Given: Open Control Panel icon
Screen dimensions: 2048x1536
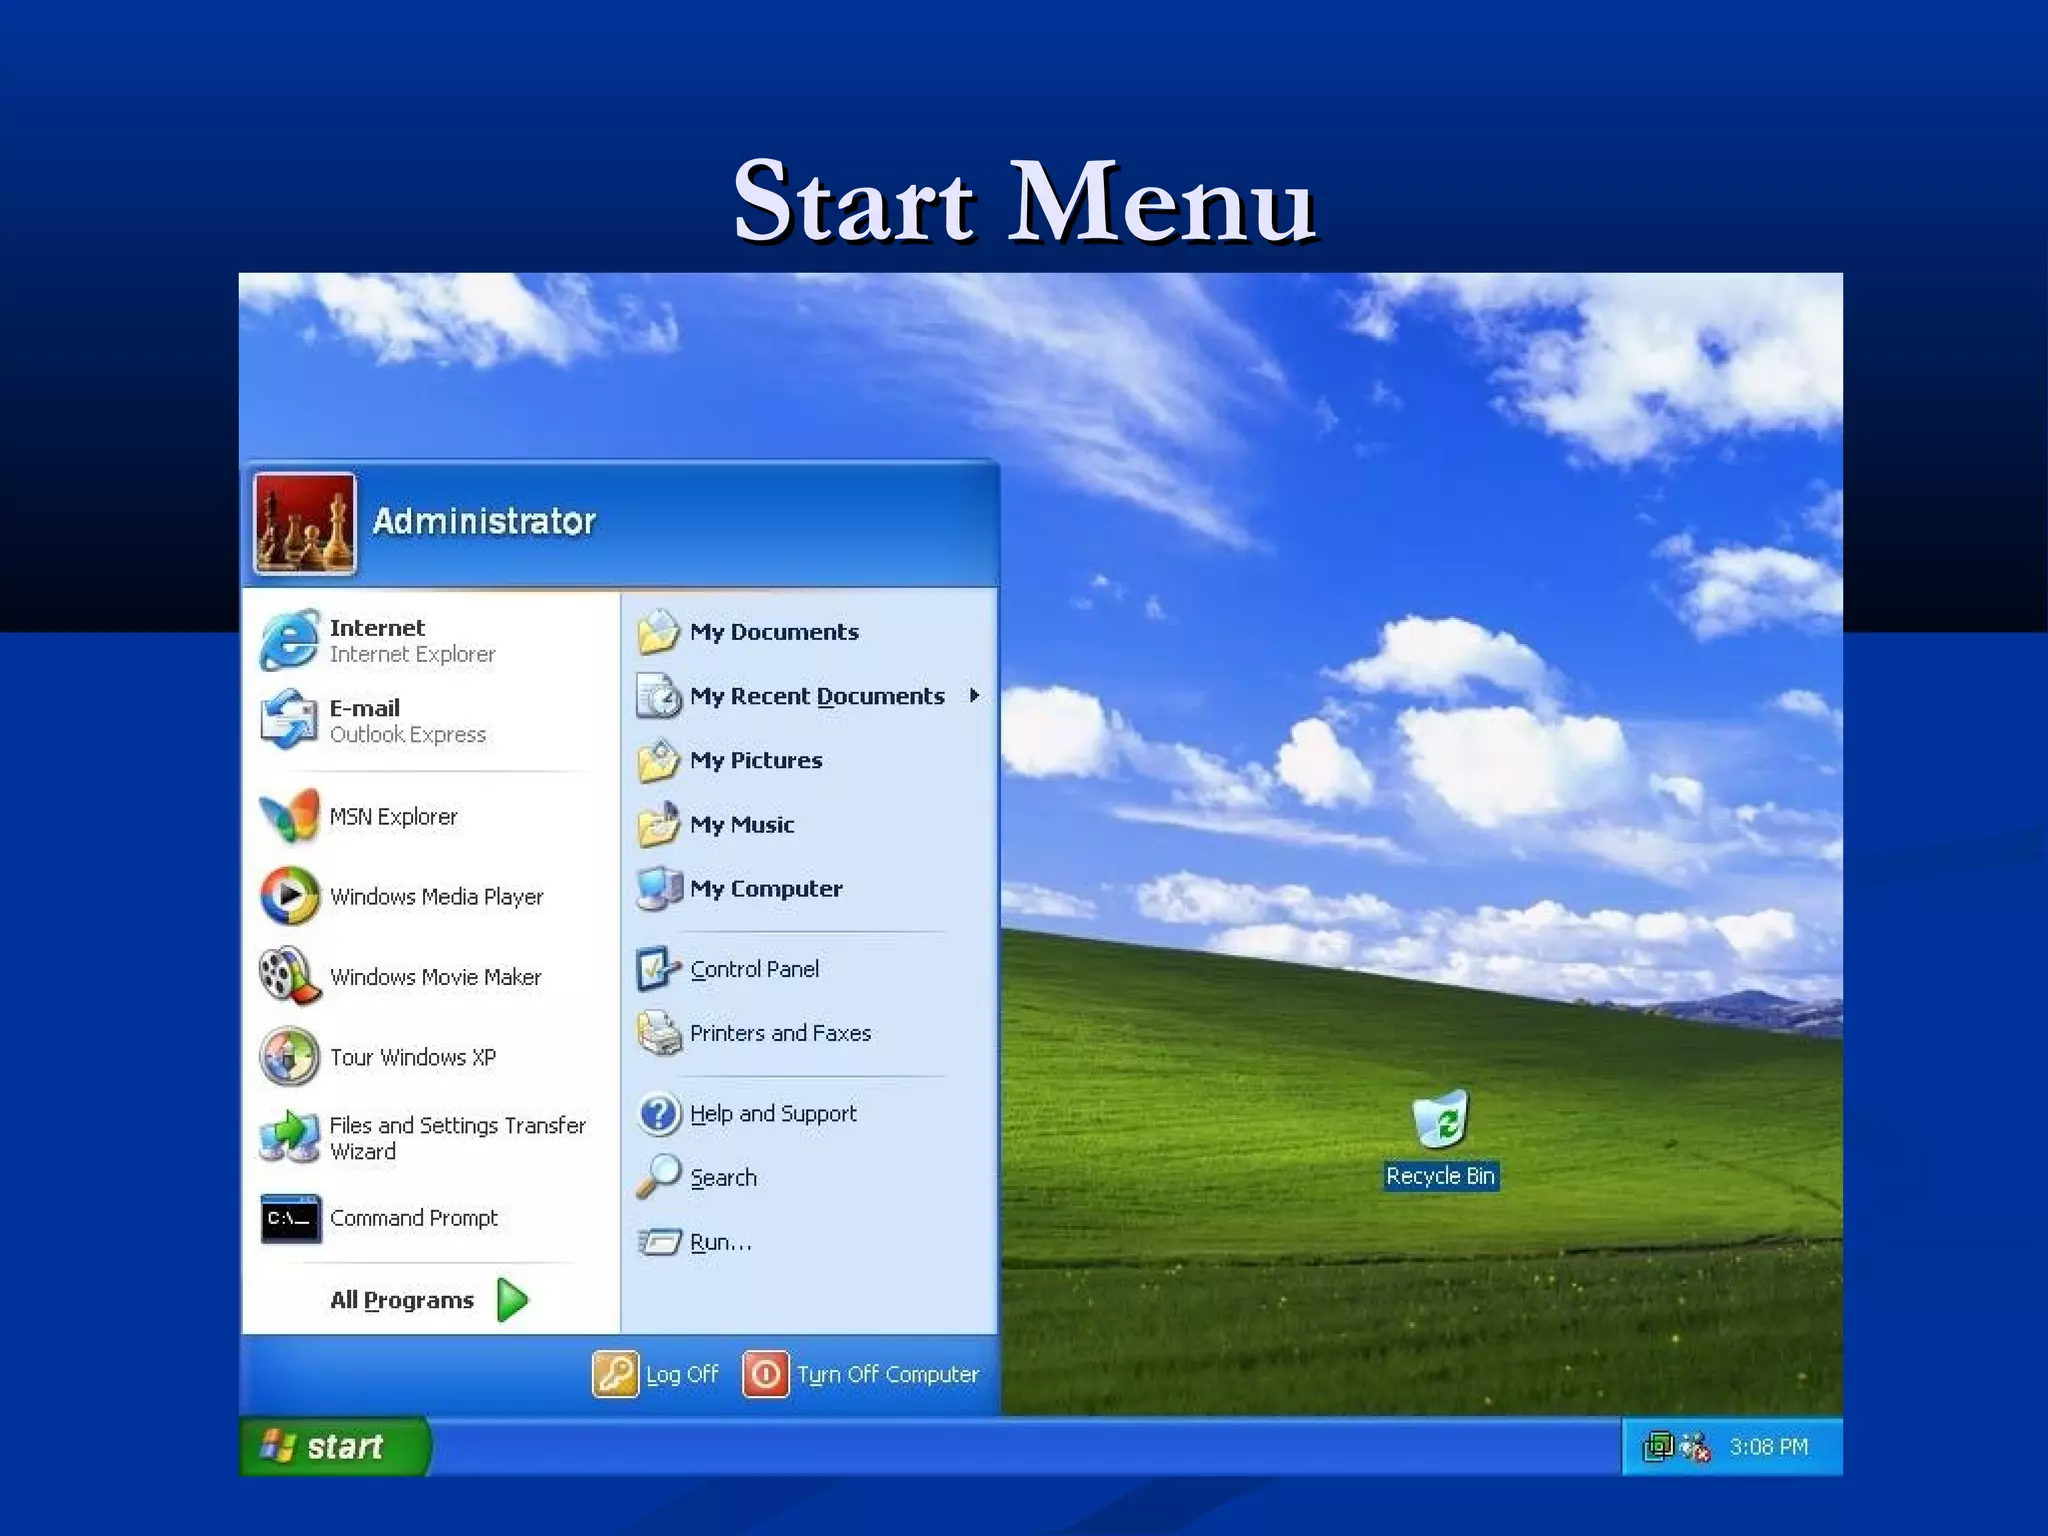Looking at the screenshot, I should (x=659, y=969).
